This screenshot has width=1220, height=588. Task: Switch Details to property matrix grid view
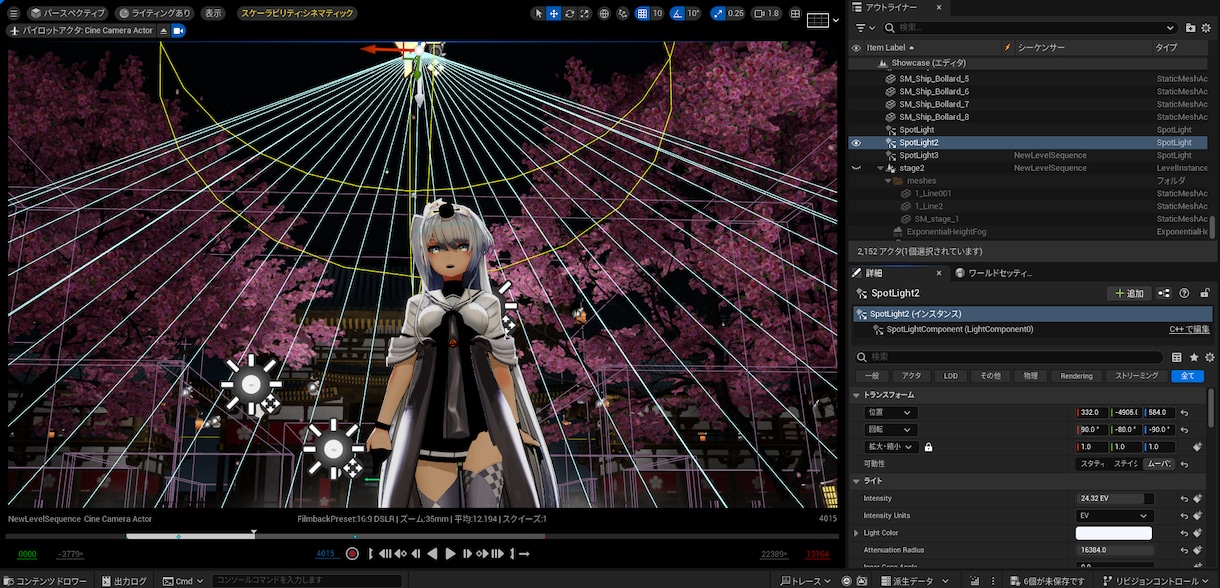(1176, 357)
